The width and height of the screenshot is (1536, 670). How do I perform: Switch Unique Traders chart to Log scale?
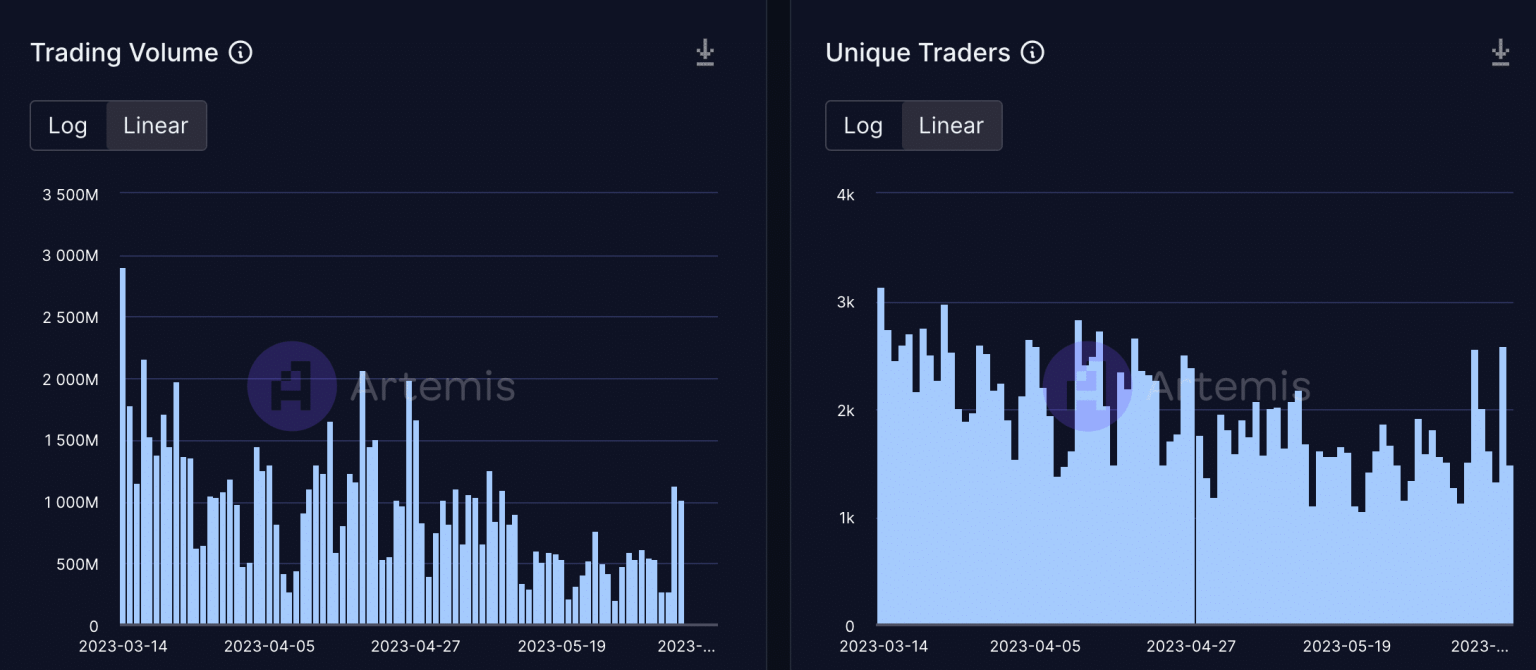pyautogui.click(x=863, y=126)
